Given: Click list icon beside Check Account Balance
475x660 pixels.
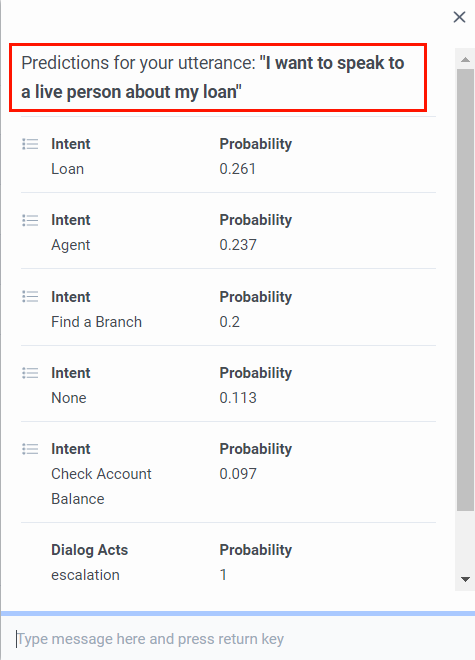Looking at the screenshot, I should pyautogui.click(x=30, y=449).
